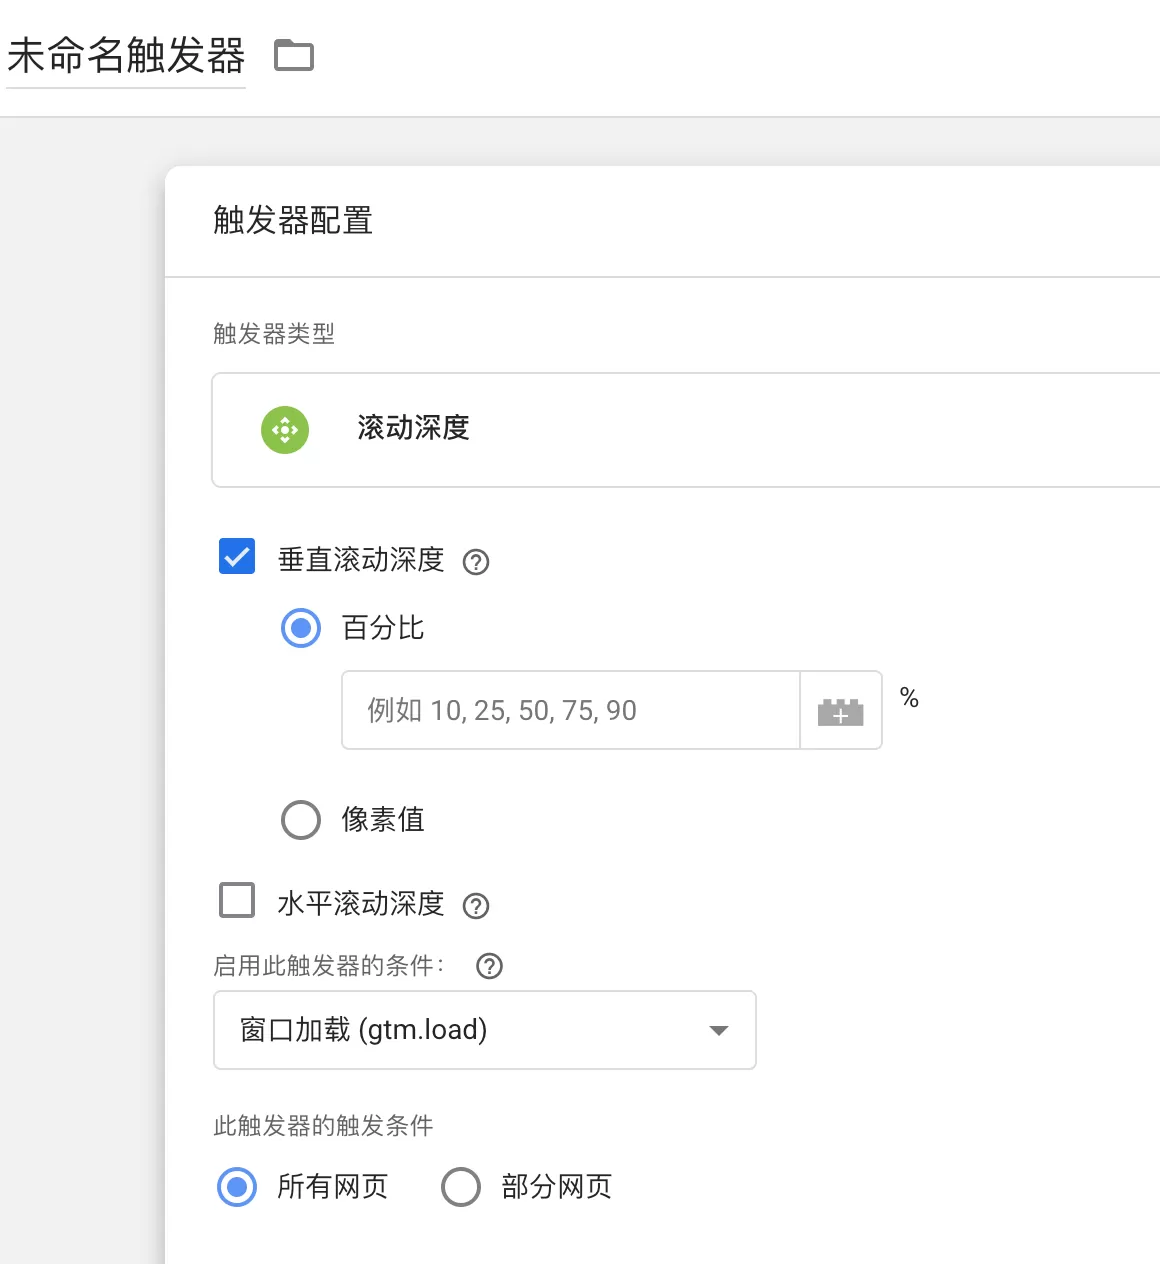
Task: Disable the 垂直滚动深度 checkbox
Action: click(x=236, y=556)
